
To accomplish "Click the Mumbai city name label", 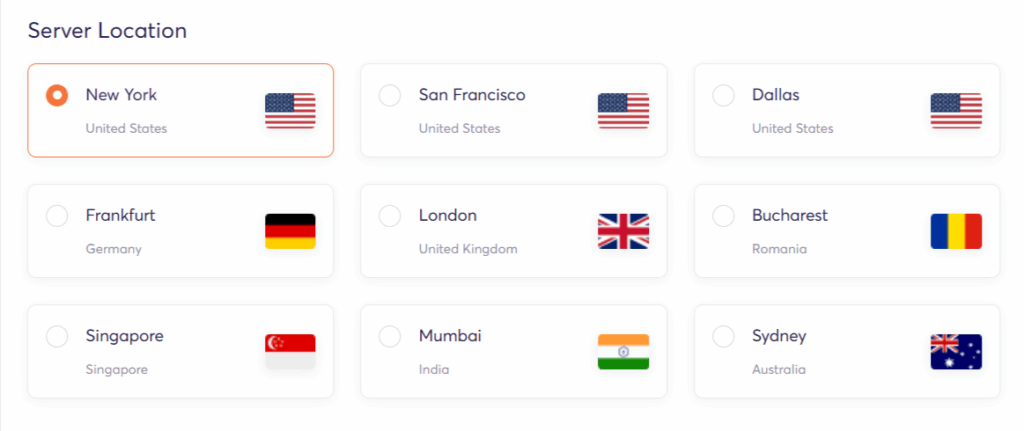I will coord(450,336).
